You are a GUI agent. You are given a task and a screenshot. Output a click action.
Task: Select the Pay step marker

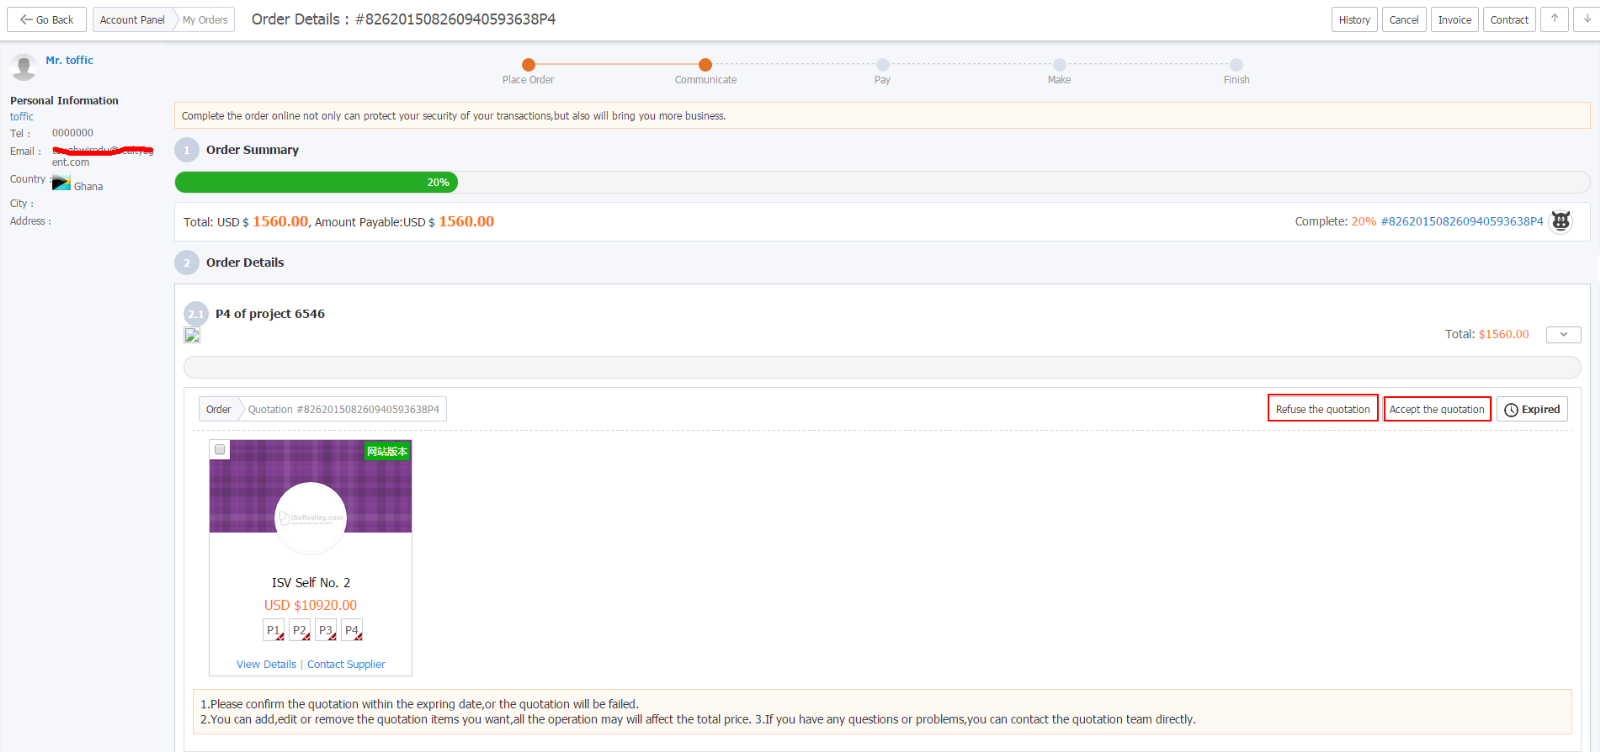point(882,65)
